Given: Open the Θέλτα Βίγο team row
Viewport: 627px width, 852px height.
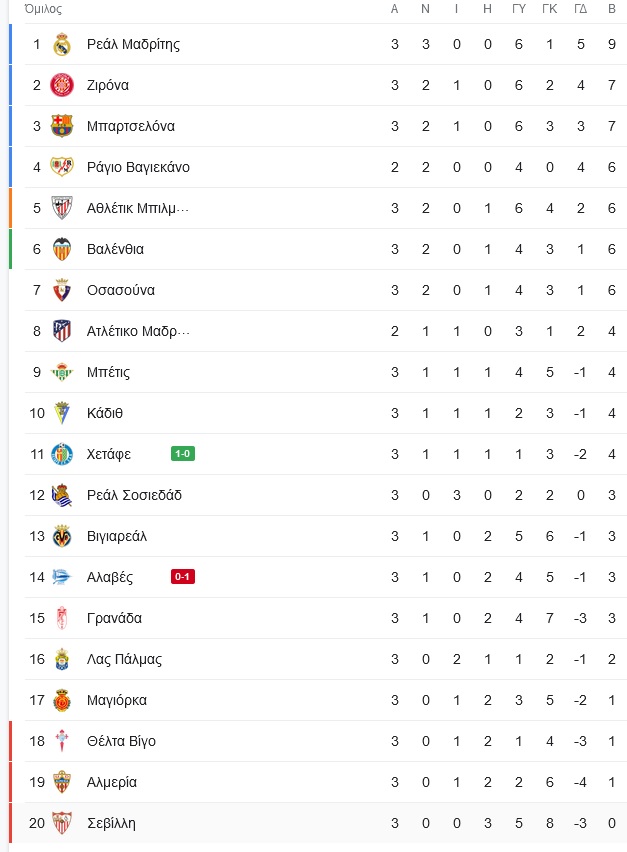Looking at the screenshot, I should [x=318, y=741].
